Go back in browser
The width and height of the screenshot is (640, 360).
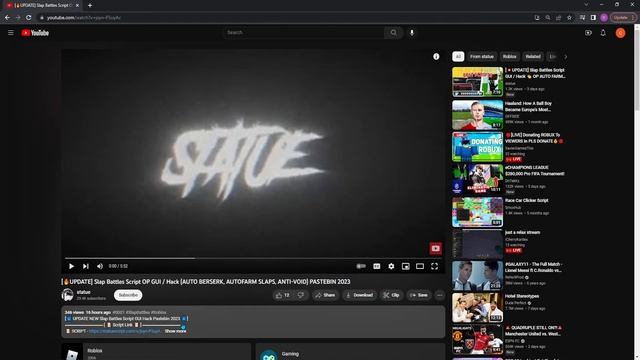click(x=7, y=18)
